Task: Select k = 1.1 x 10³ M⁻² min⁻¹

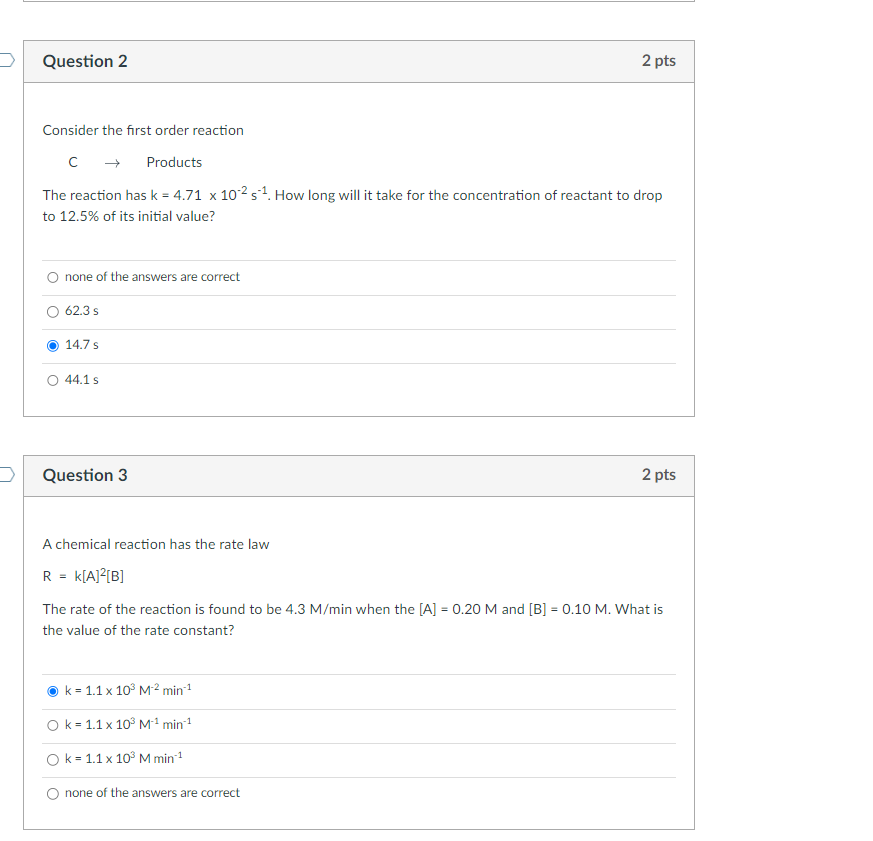Action: (52, 690)
